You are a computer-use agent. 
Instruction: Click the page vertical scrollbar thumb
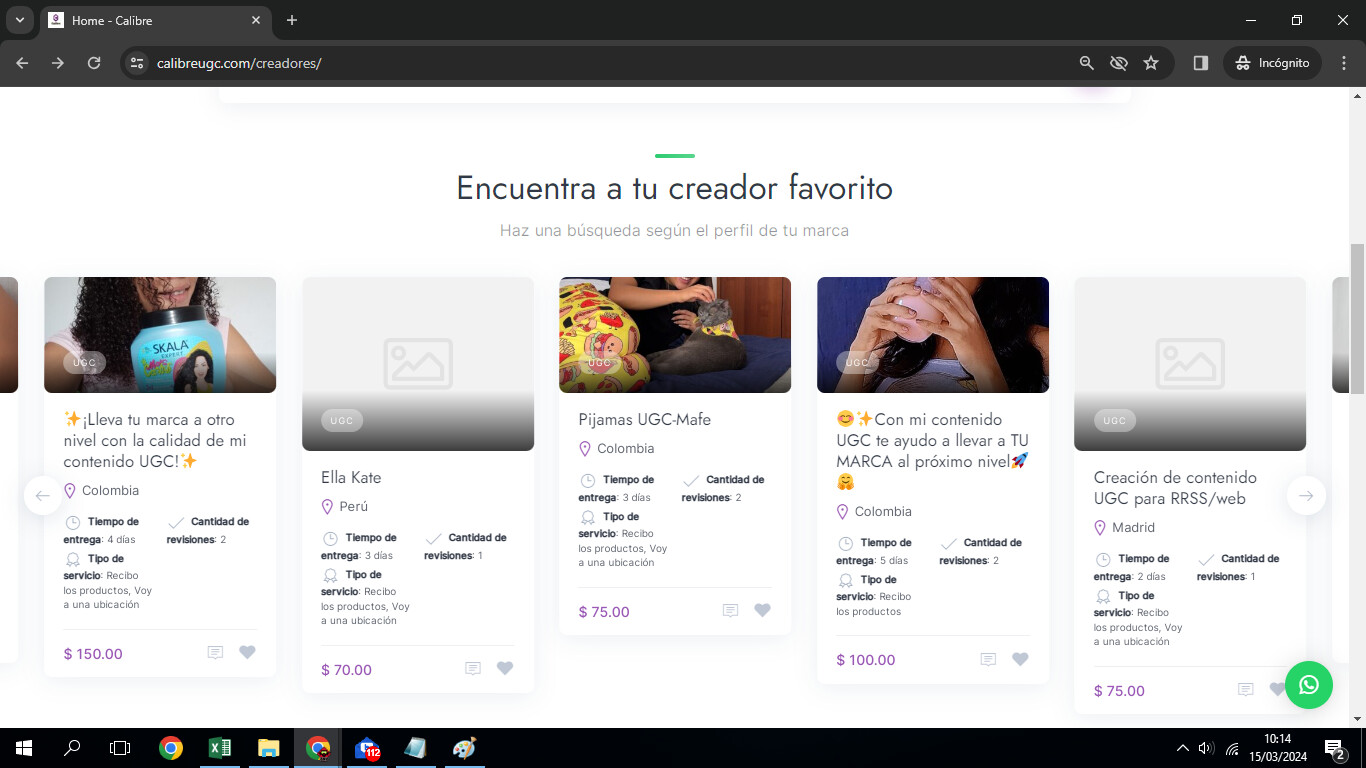(x=1357, y=318)
